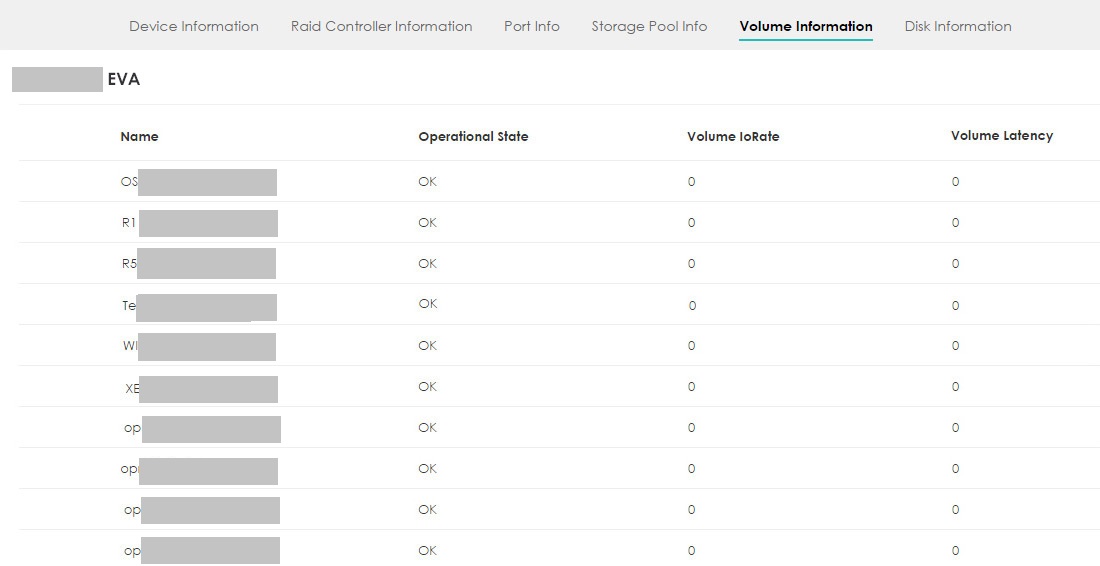Switch to Raid Controller Information tab
This screenshot has width=1100, height=566.
381,26
